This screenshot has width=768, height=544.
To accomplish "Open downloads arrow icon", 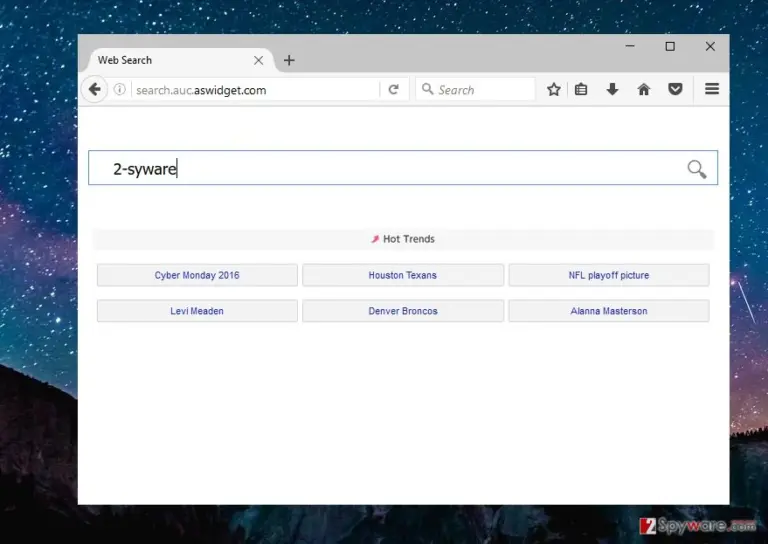I will coord(612,90).
